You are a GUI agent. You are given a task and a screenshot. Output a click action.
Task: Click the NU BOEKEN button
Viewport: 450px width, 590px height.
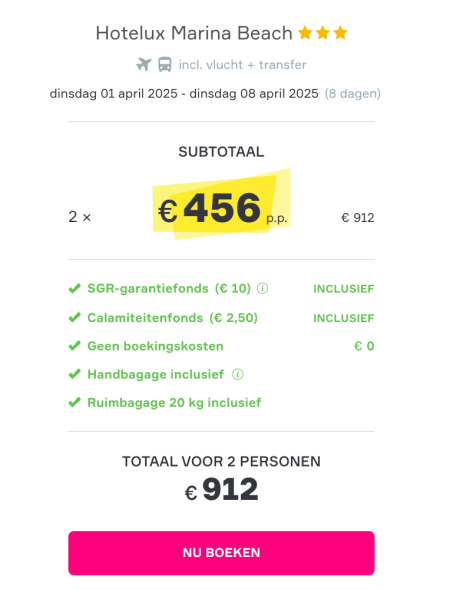(221, 553)
